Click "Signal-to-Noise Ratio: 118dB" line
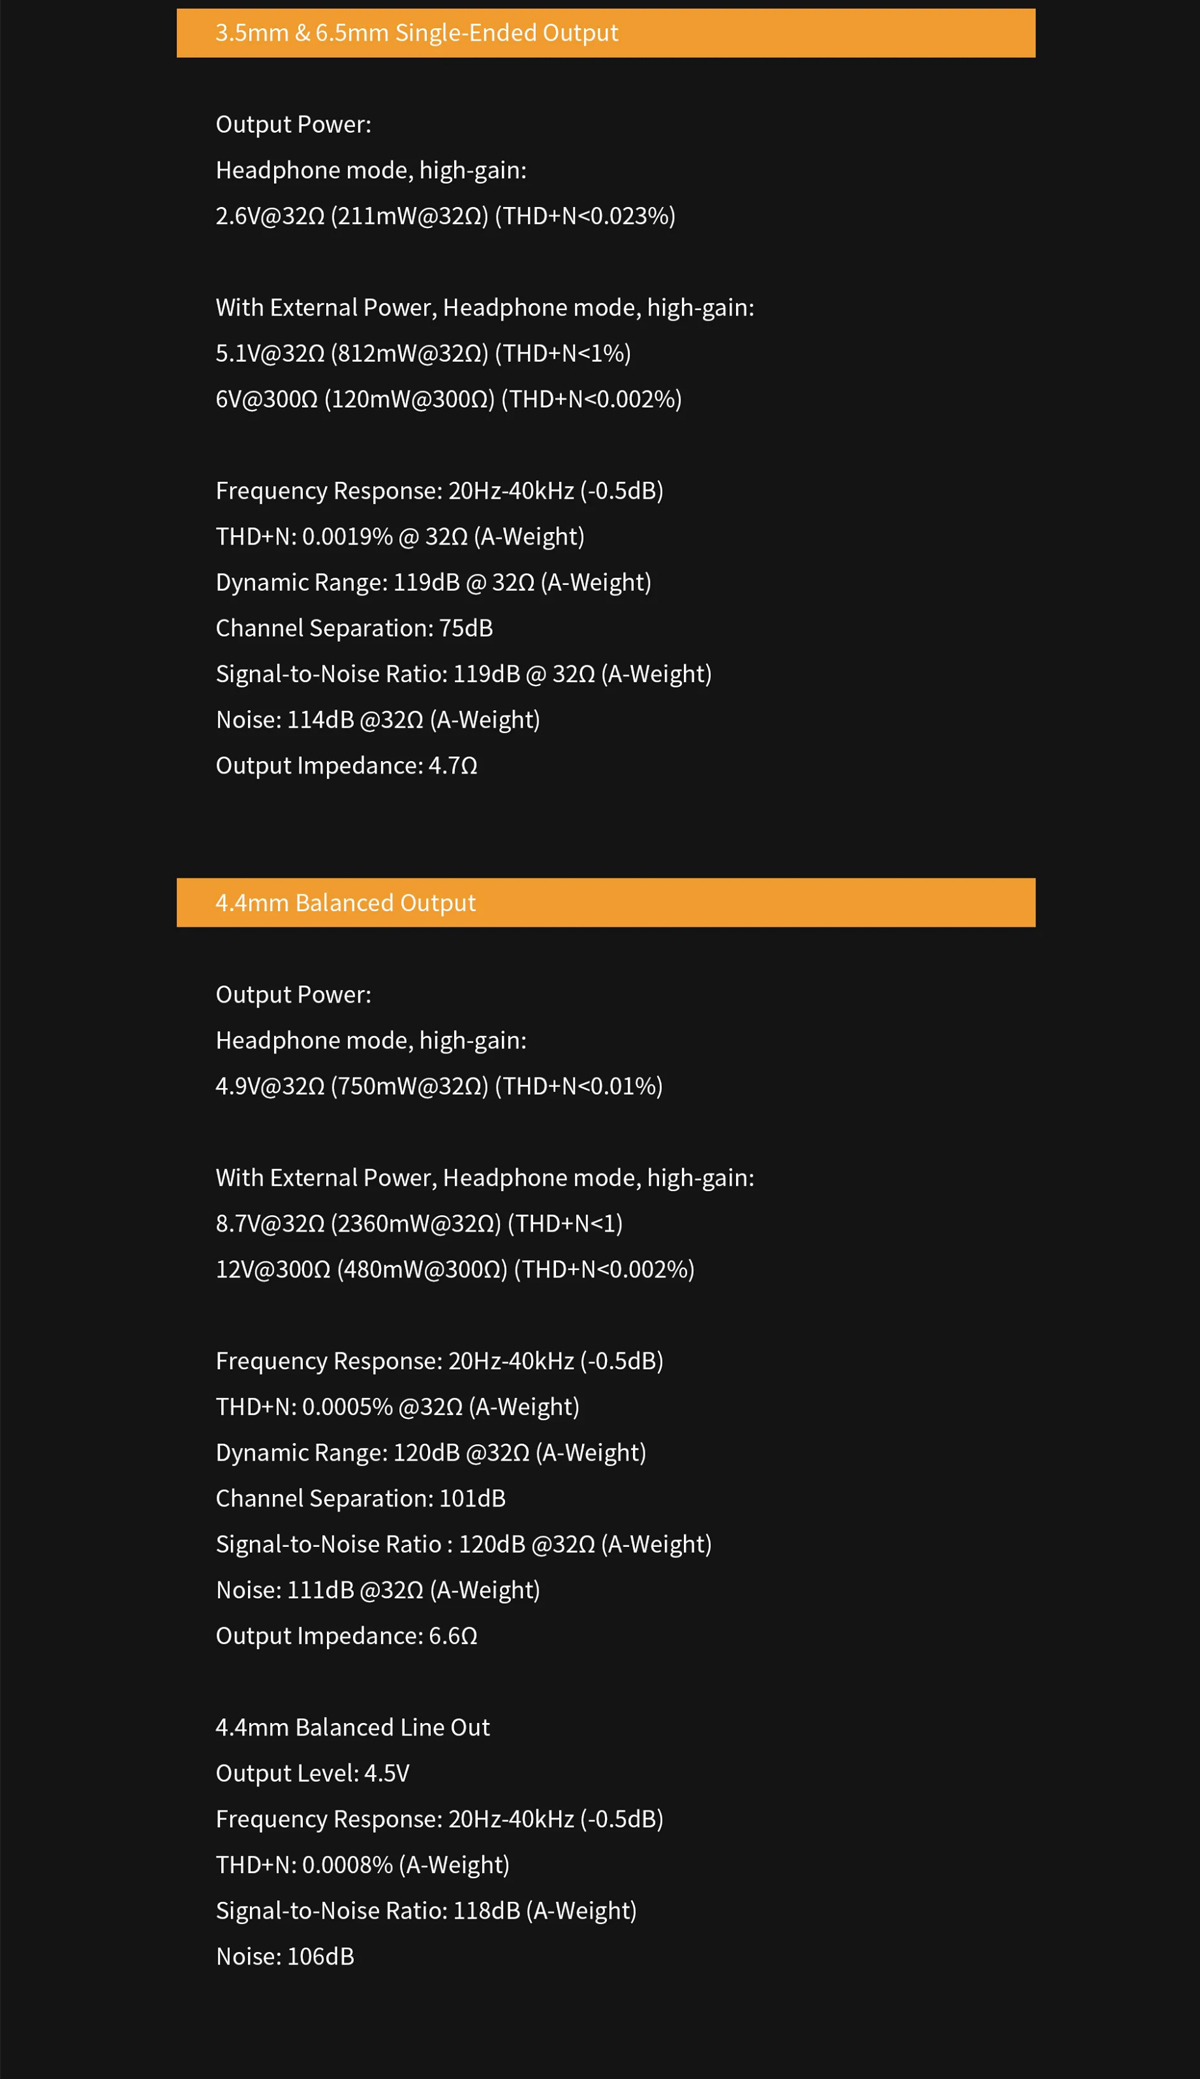The image size is (1200, 2079). click(x=426, y=1911)
